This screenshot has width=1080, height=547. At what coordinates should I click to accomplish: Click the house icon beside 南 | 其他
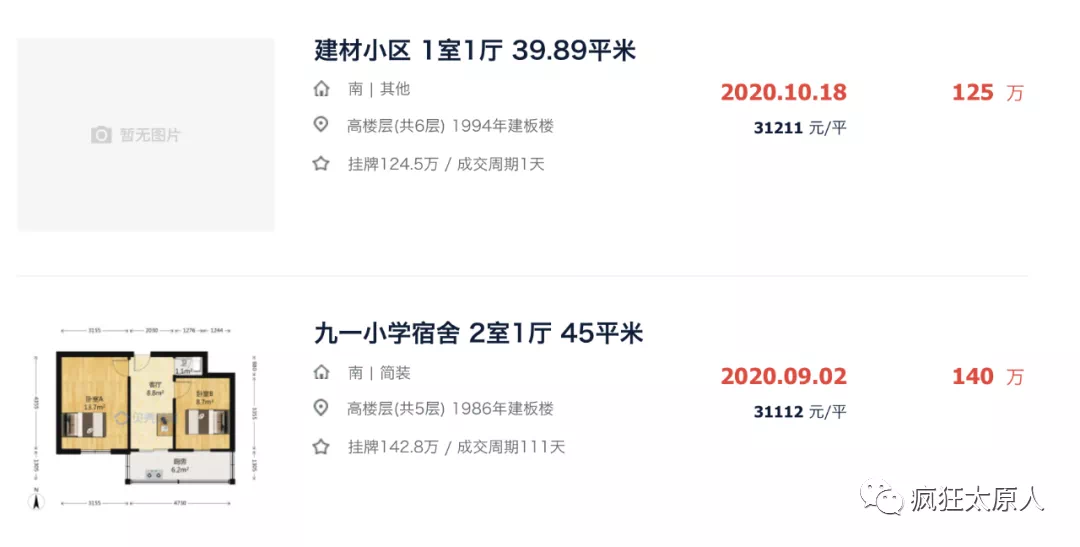pos(321,89)
